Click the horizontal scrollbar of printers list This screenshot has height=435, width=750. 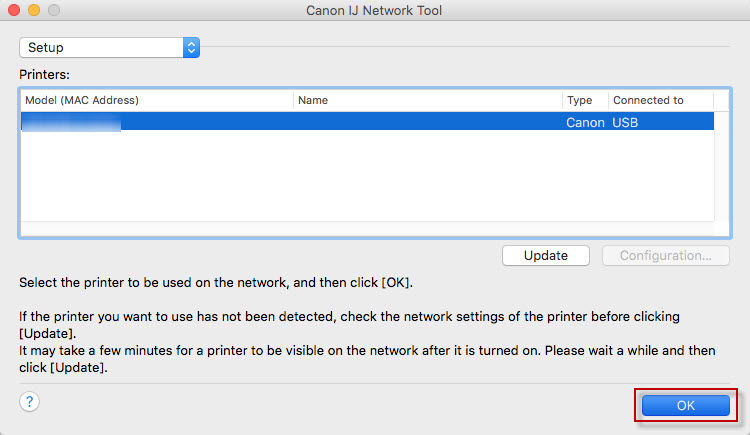tap(367, 228)
